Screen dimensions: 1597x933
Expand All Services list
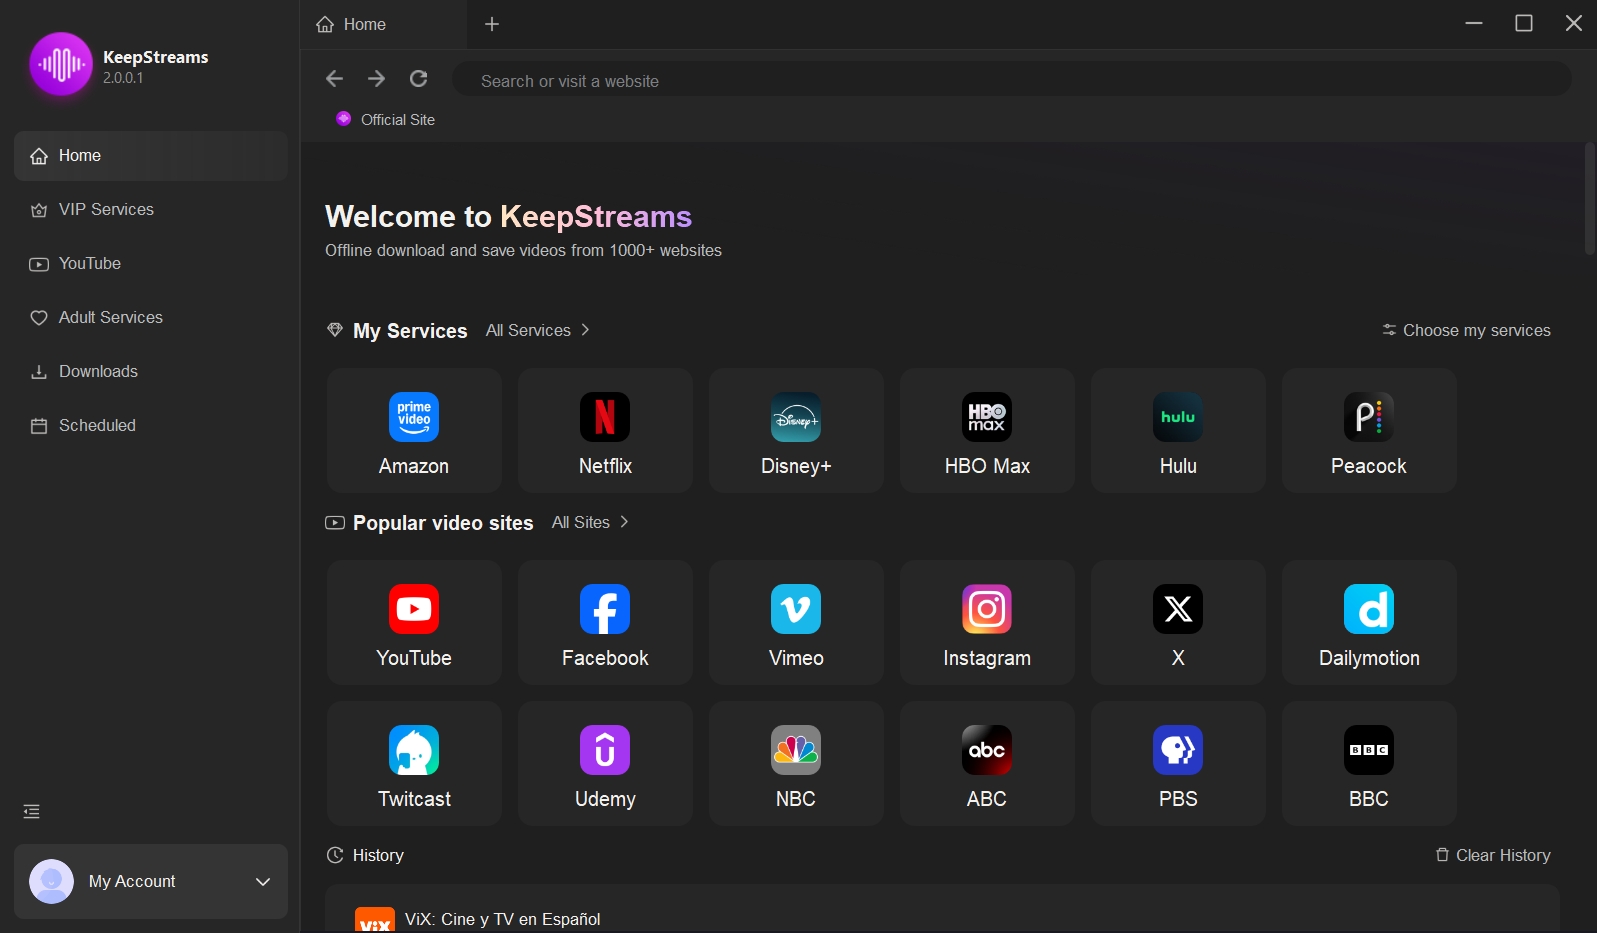538,330
